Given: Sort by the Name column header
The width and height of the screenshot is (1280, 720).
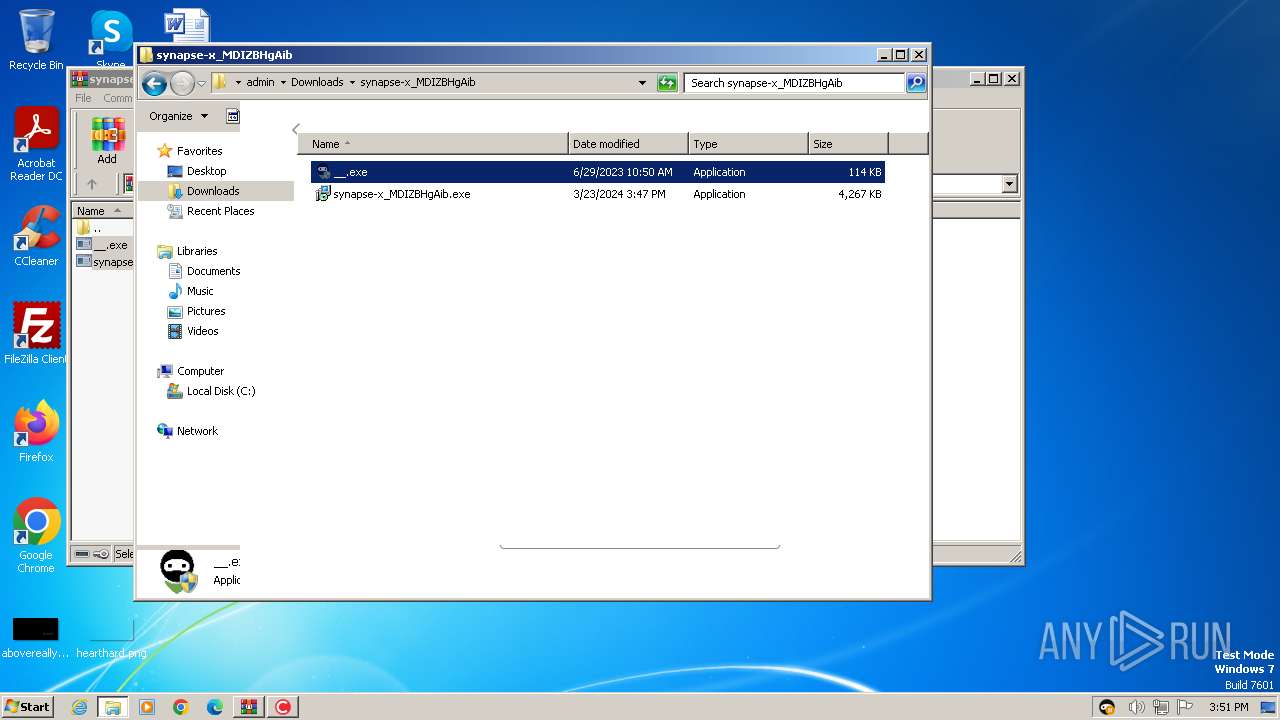Looking at the screenshot, I should [x=433, y=144].
